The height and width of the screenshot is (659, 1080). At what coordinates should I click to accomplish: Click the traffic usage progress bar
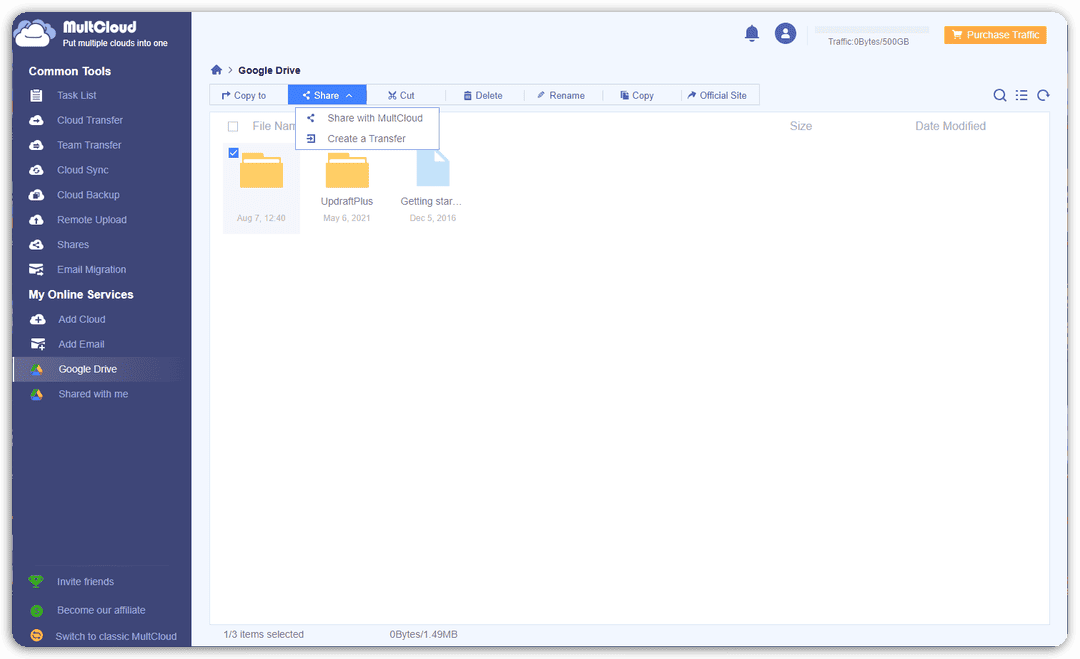[x=872, y=30]
